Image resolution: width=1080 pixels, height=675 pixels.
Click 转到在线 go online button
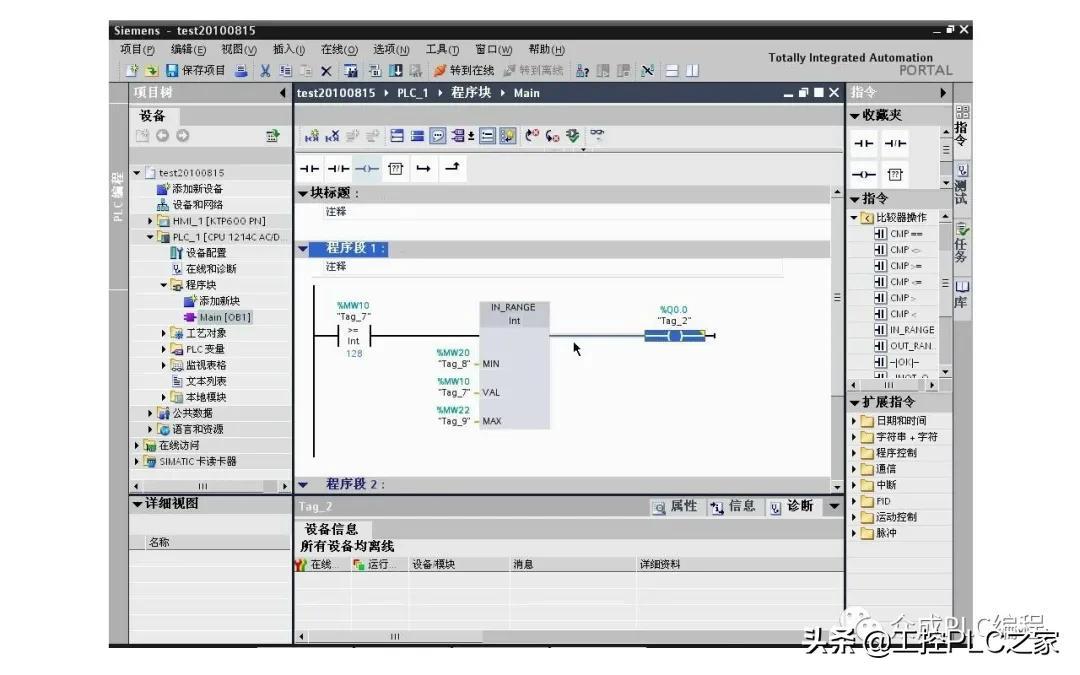click(464, 70)
